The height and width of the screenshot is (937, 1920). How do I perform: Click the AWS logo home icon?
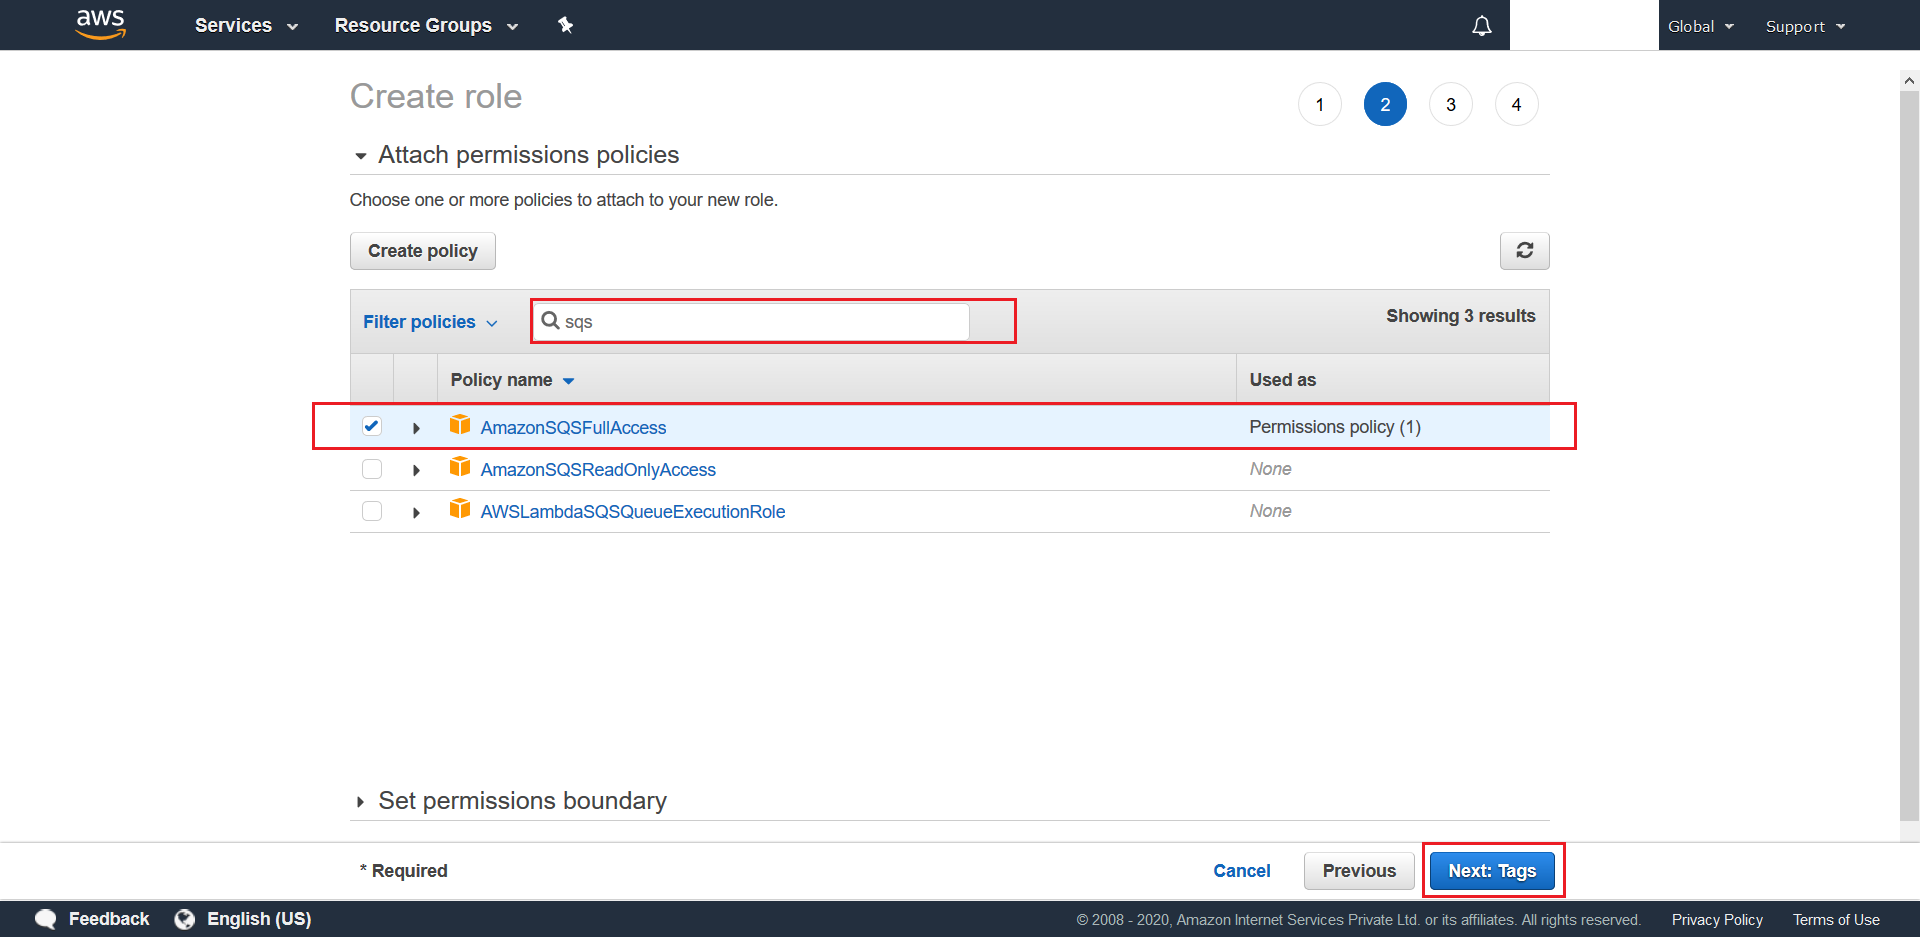[x=101, y=24]
